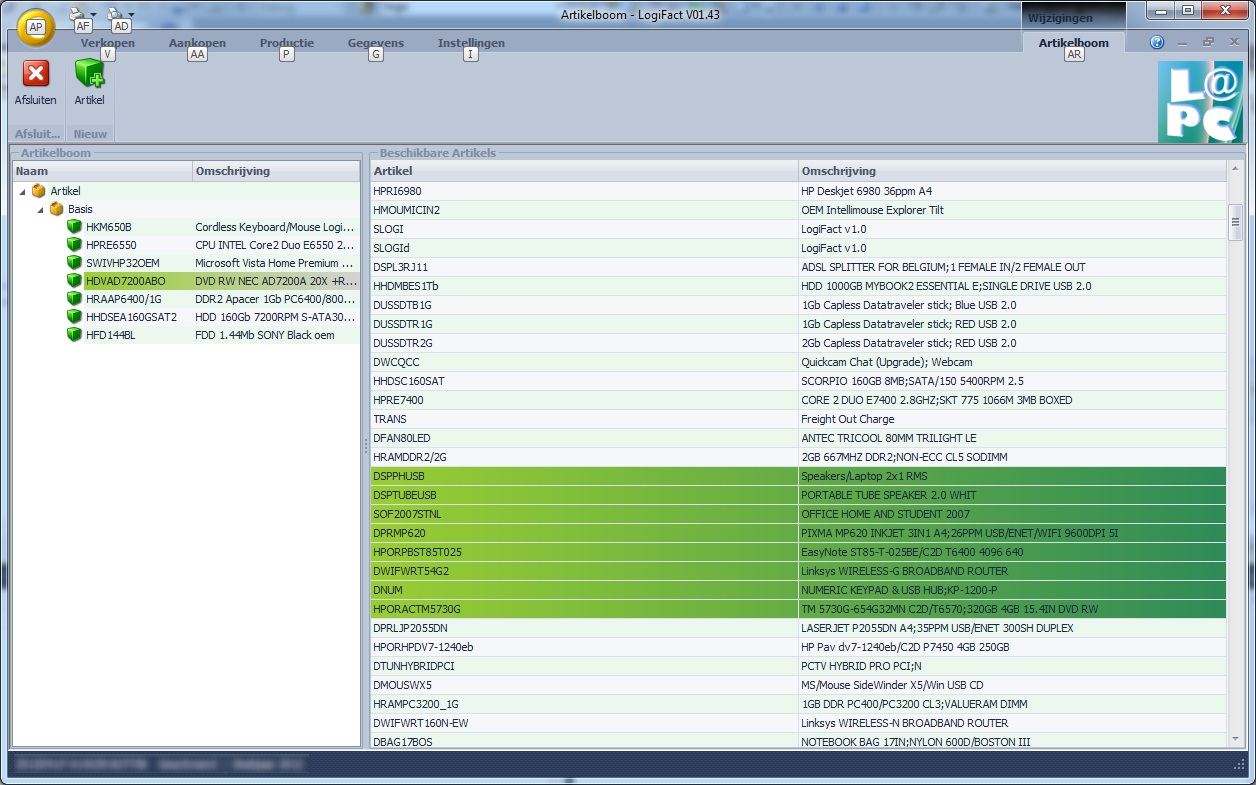Select highlighted article row DNUM
The height and width of the screenshot is (785, 1256).
coord(798,590)
